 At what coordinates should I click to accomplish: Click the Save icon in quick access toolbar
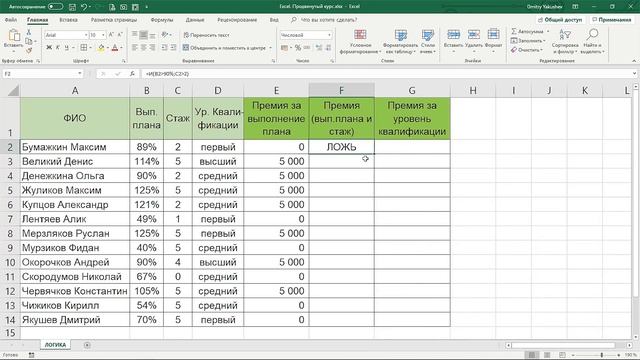click(x=72, y=7)
